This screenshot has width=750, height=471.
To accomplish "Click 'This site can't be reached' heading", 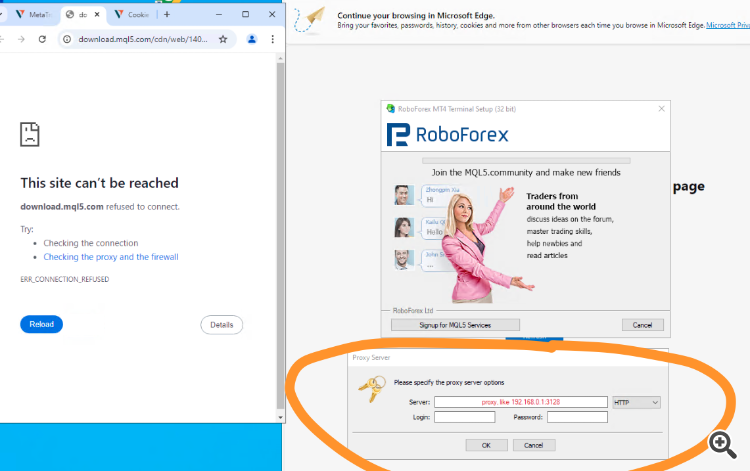I will (99, 183).
